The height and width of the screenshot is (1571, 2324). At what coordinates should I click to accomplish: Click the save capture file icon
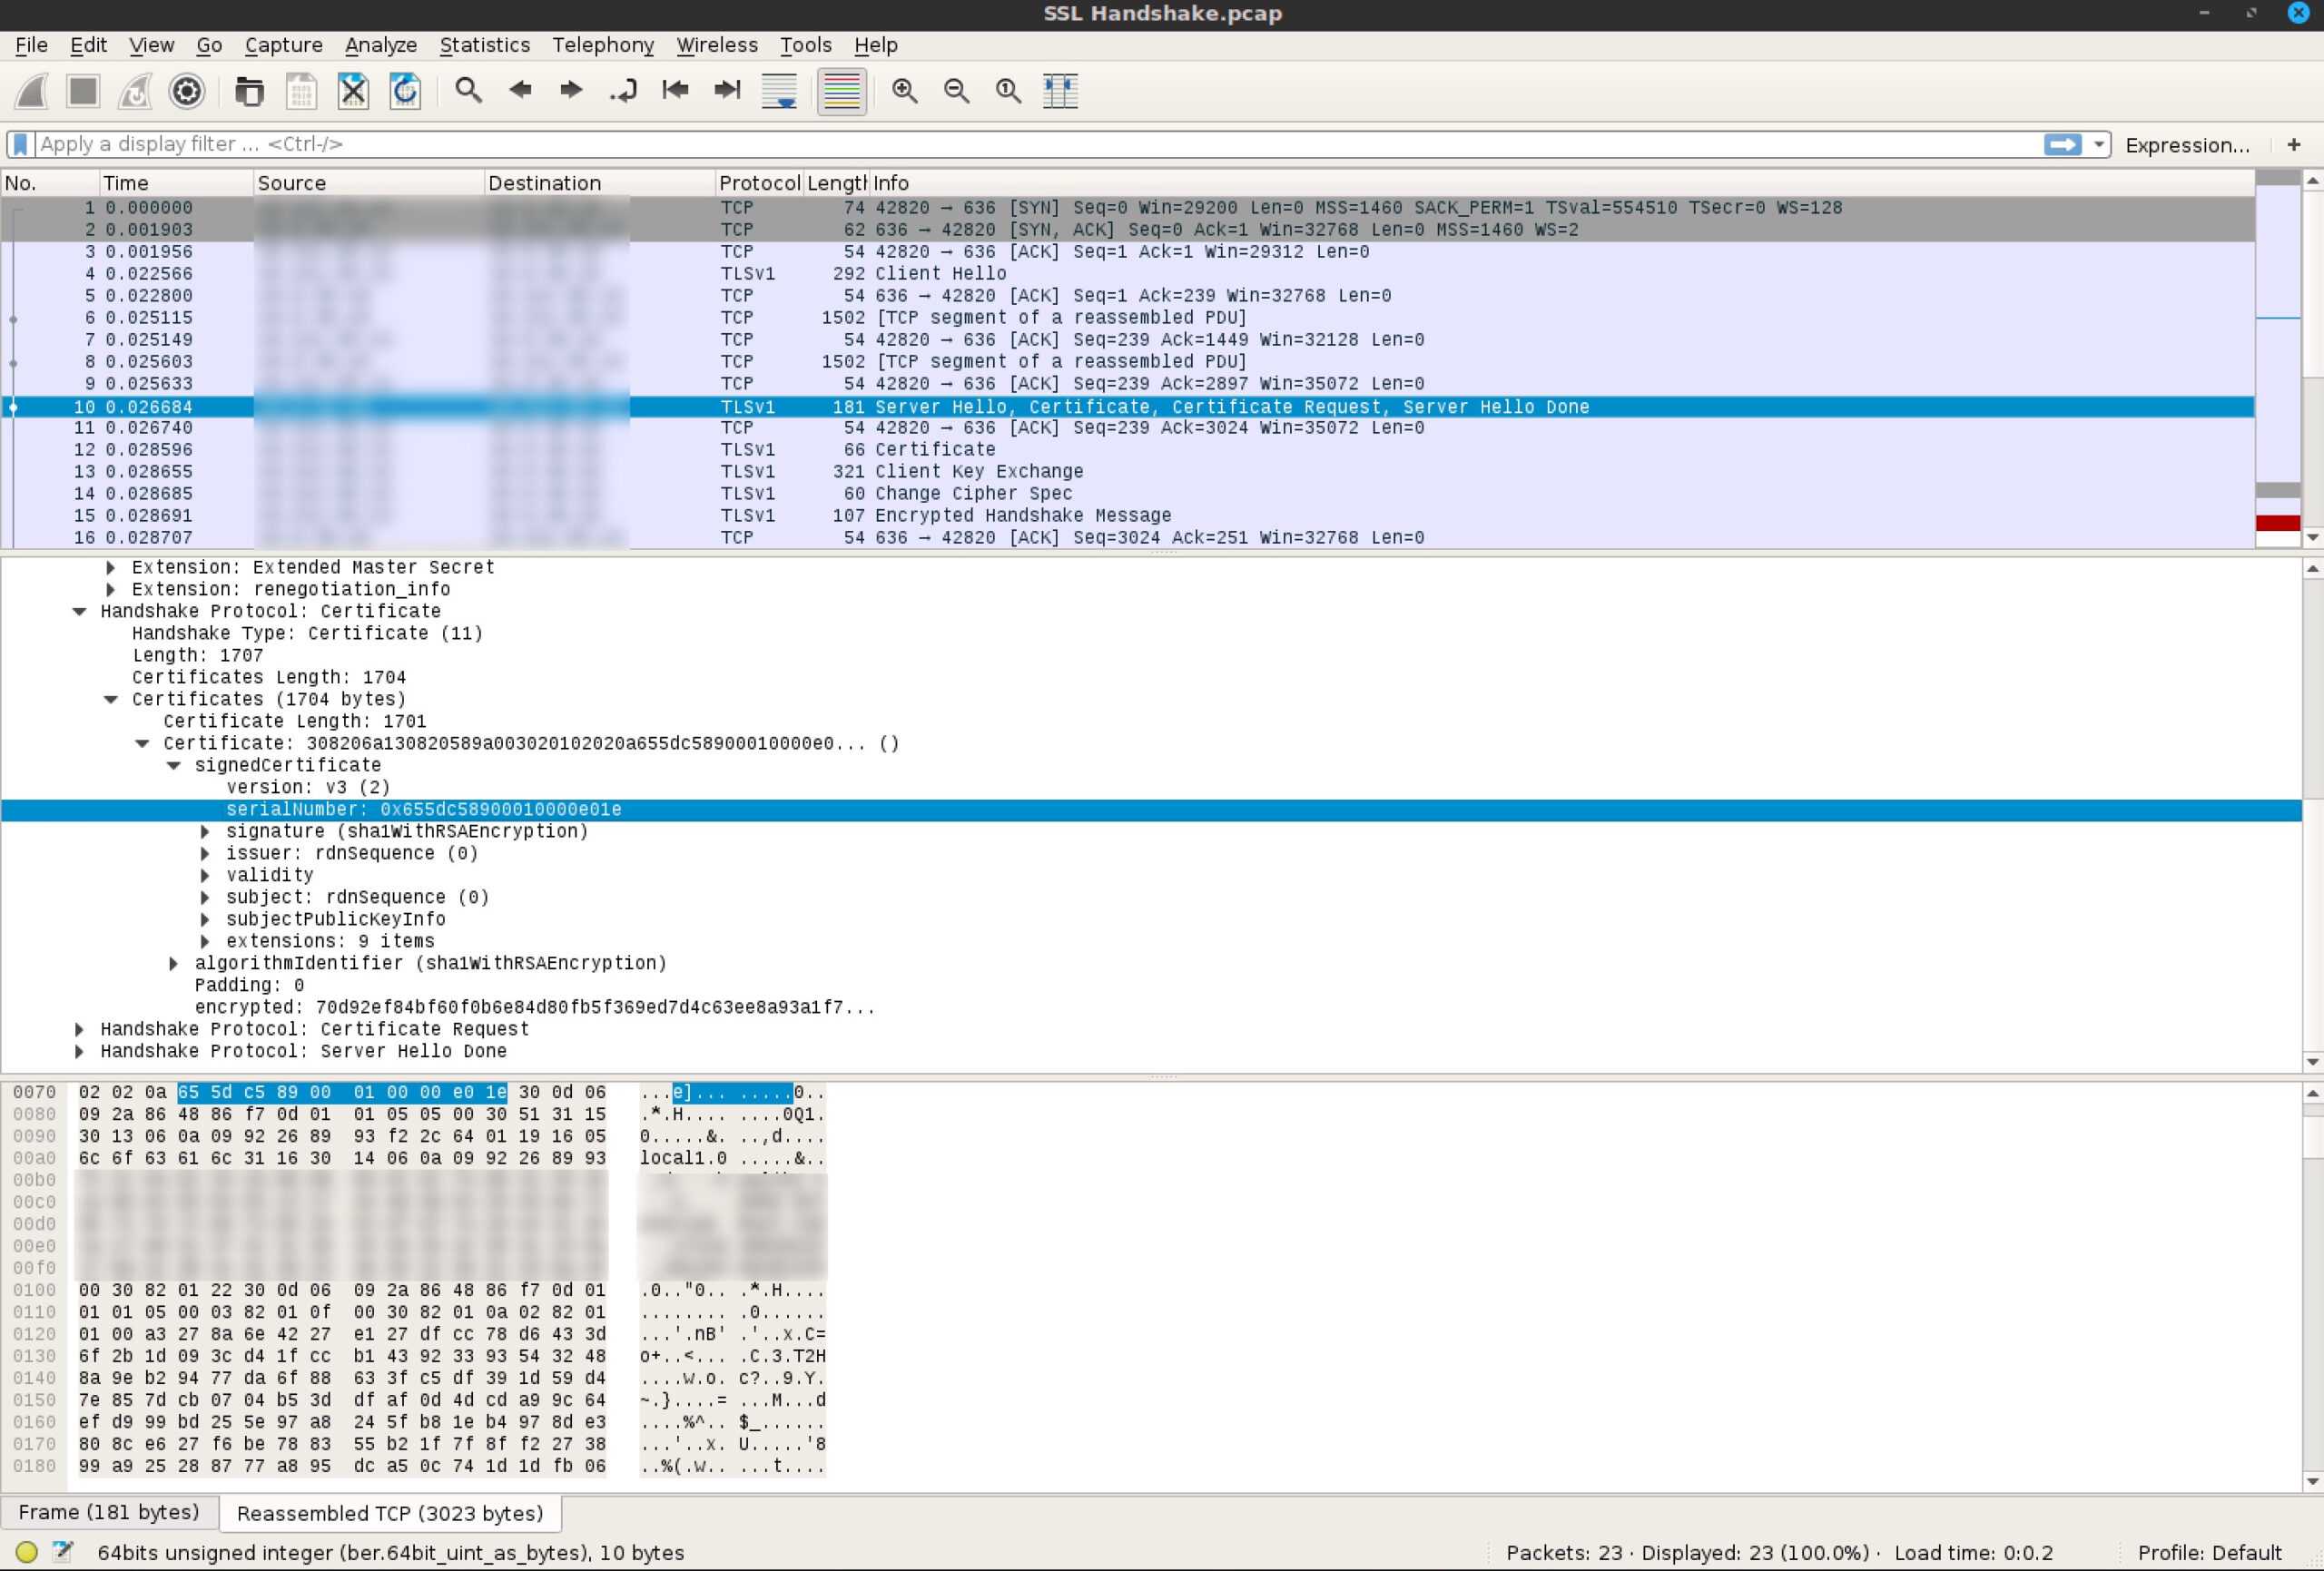[301, 90]
